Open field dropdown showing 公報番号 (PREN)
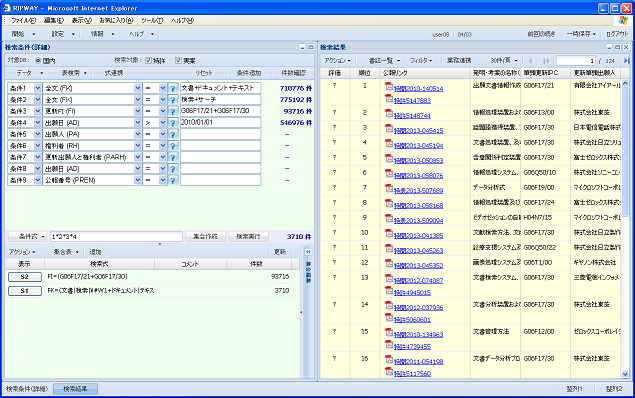 pos(137,180)
